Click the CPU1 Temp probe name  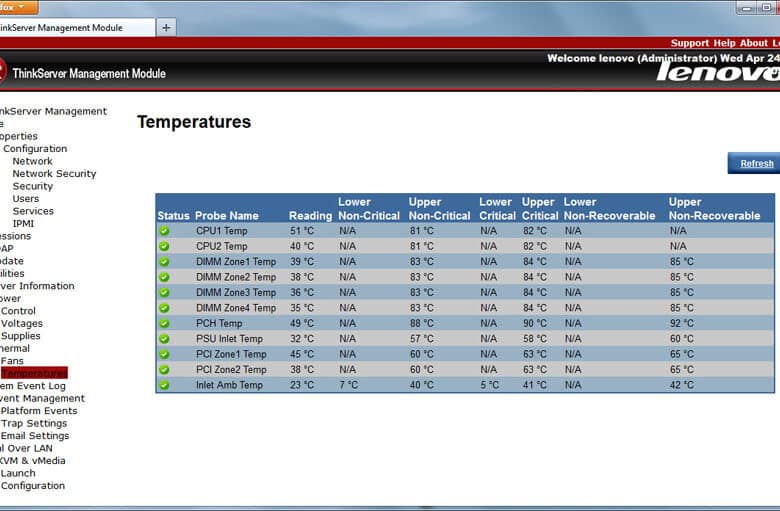tap(221, 231)
